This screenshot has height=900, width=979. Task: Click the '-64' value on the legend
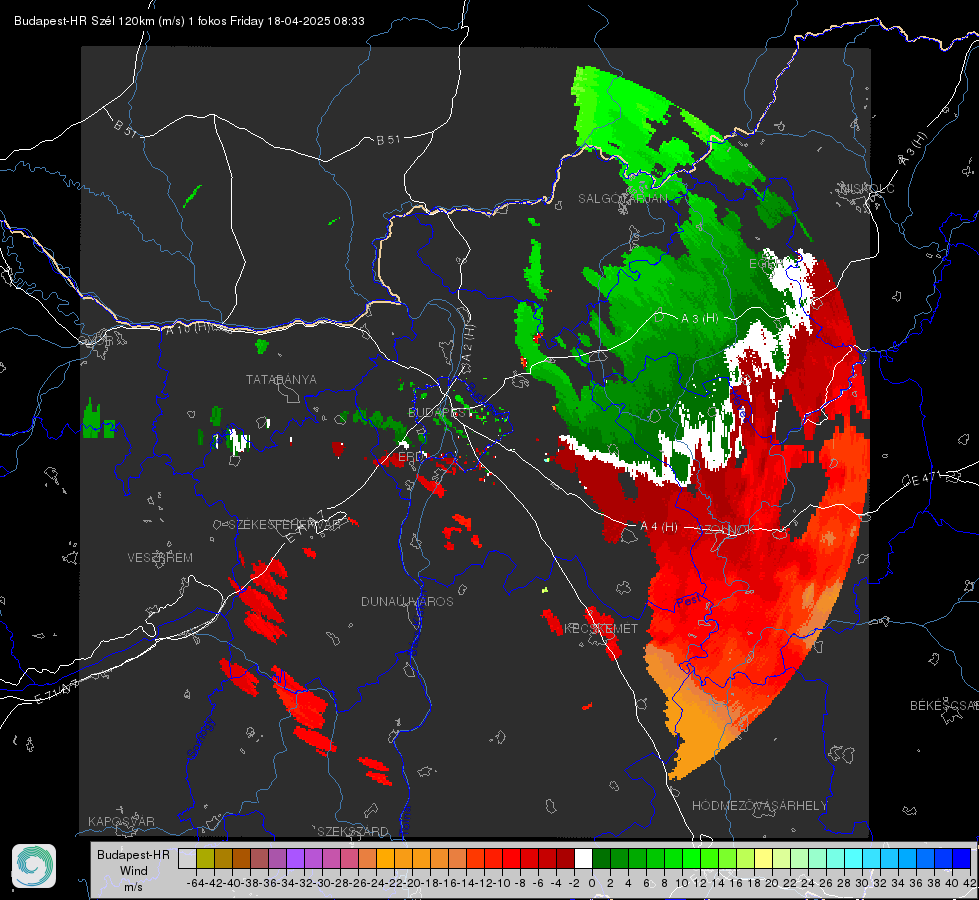click(196, 883)
